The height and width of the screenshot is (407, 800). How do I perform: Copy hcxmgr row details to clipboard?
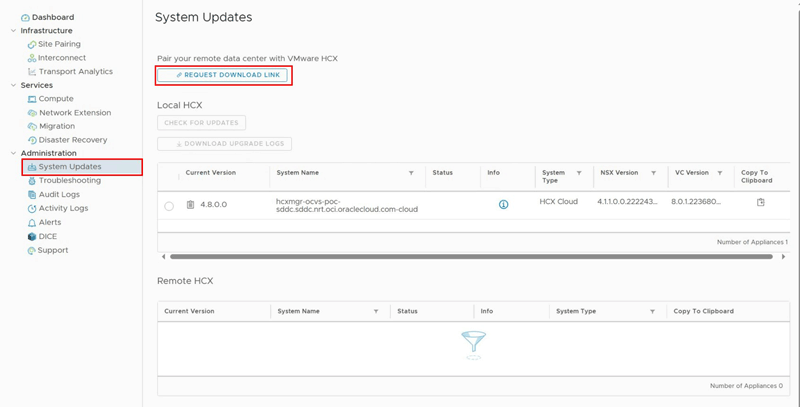pyautogui.click(x=761, y=202)
